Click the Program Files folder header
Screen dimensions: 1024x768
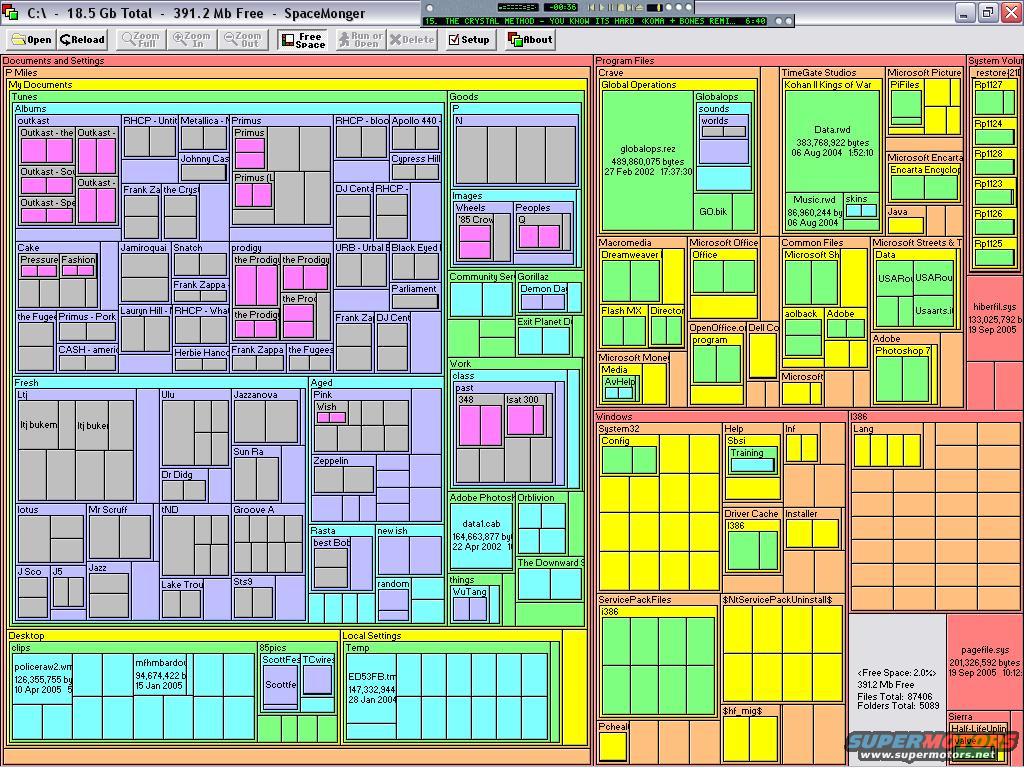[x=625, y=61]
